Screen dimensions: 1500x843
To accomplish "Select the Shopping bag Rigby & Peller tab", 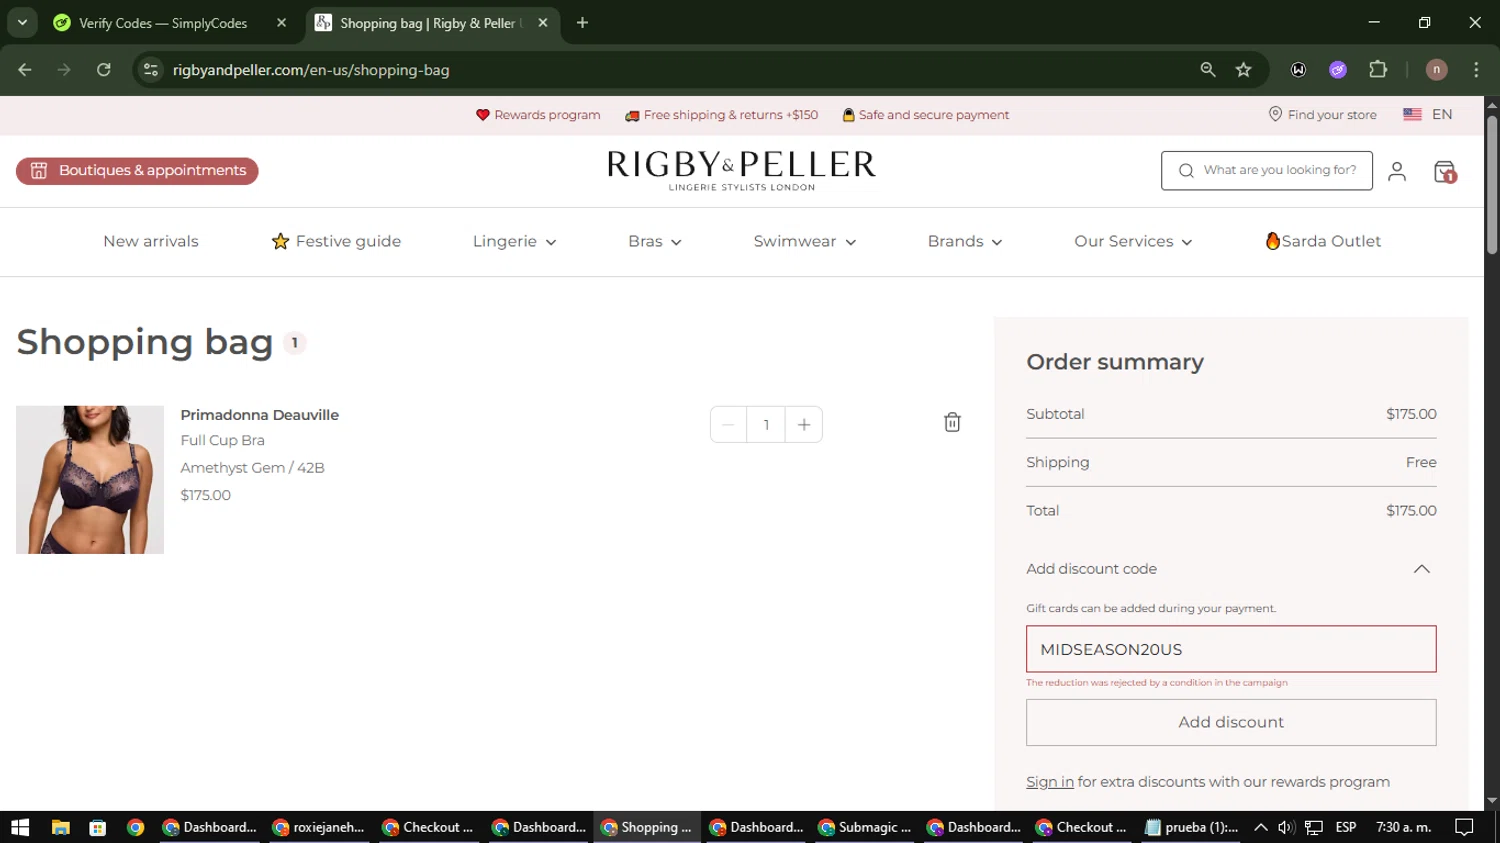I will click(x=433, y=23).
